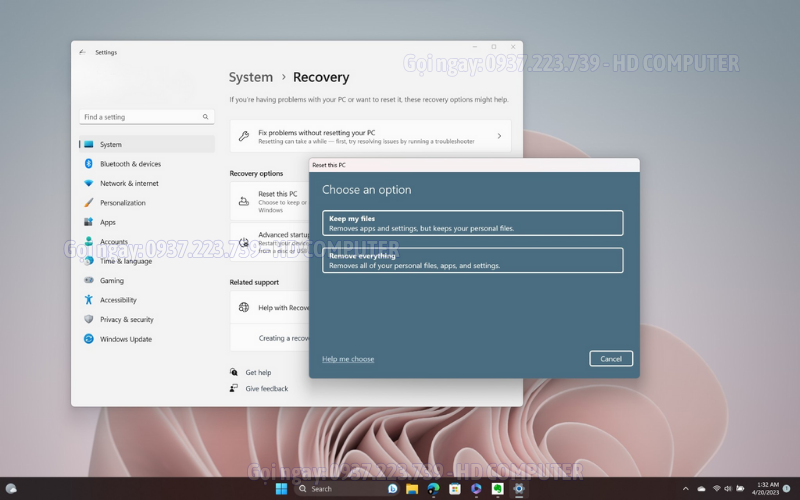Go to Network & internet settings
The width and height of the screenshot is (800, 500).
click(x=129, y=183)
